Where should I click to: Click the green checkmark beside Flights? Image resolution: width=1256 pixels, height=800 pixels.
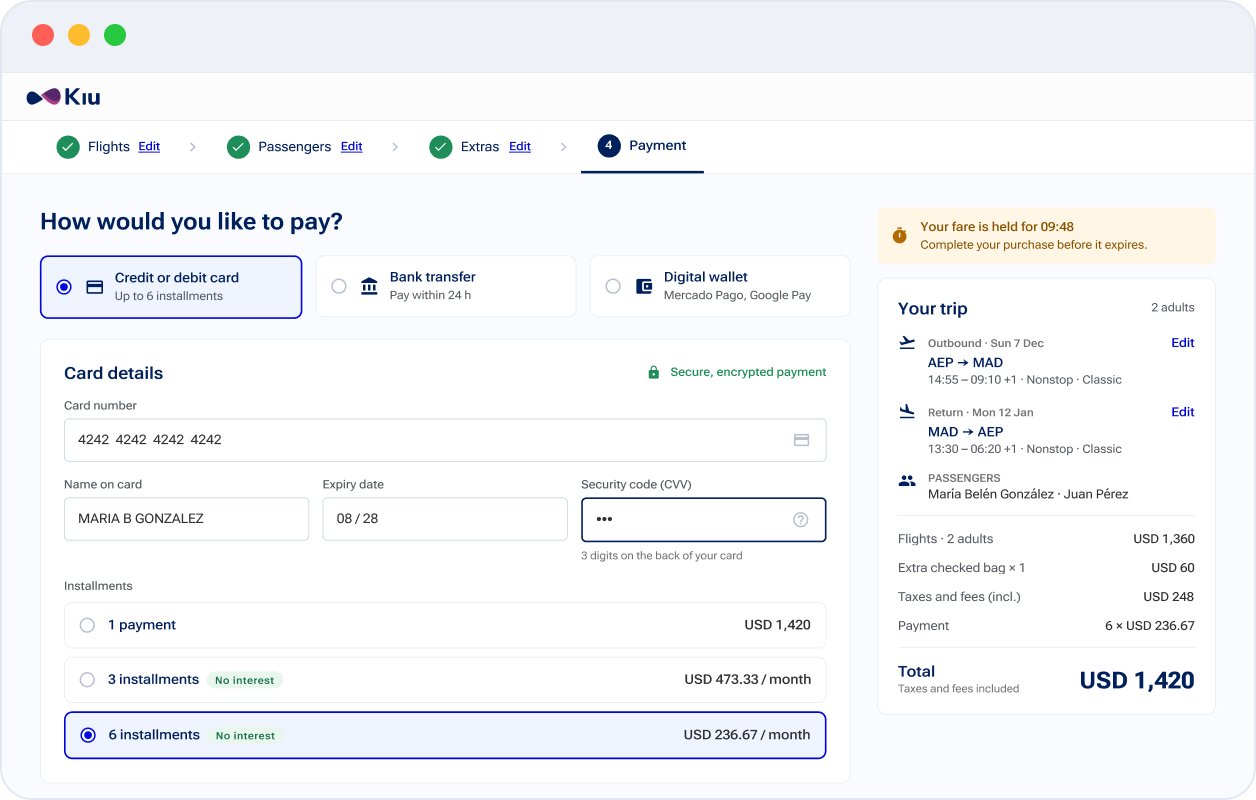[68, 147]
